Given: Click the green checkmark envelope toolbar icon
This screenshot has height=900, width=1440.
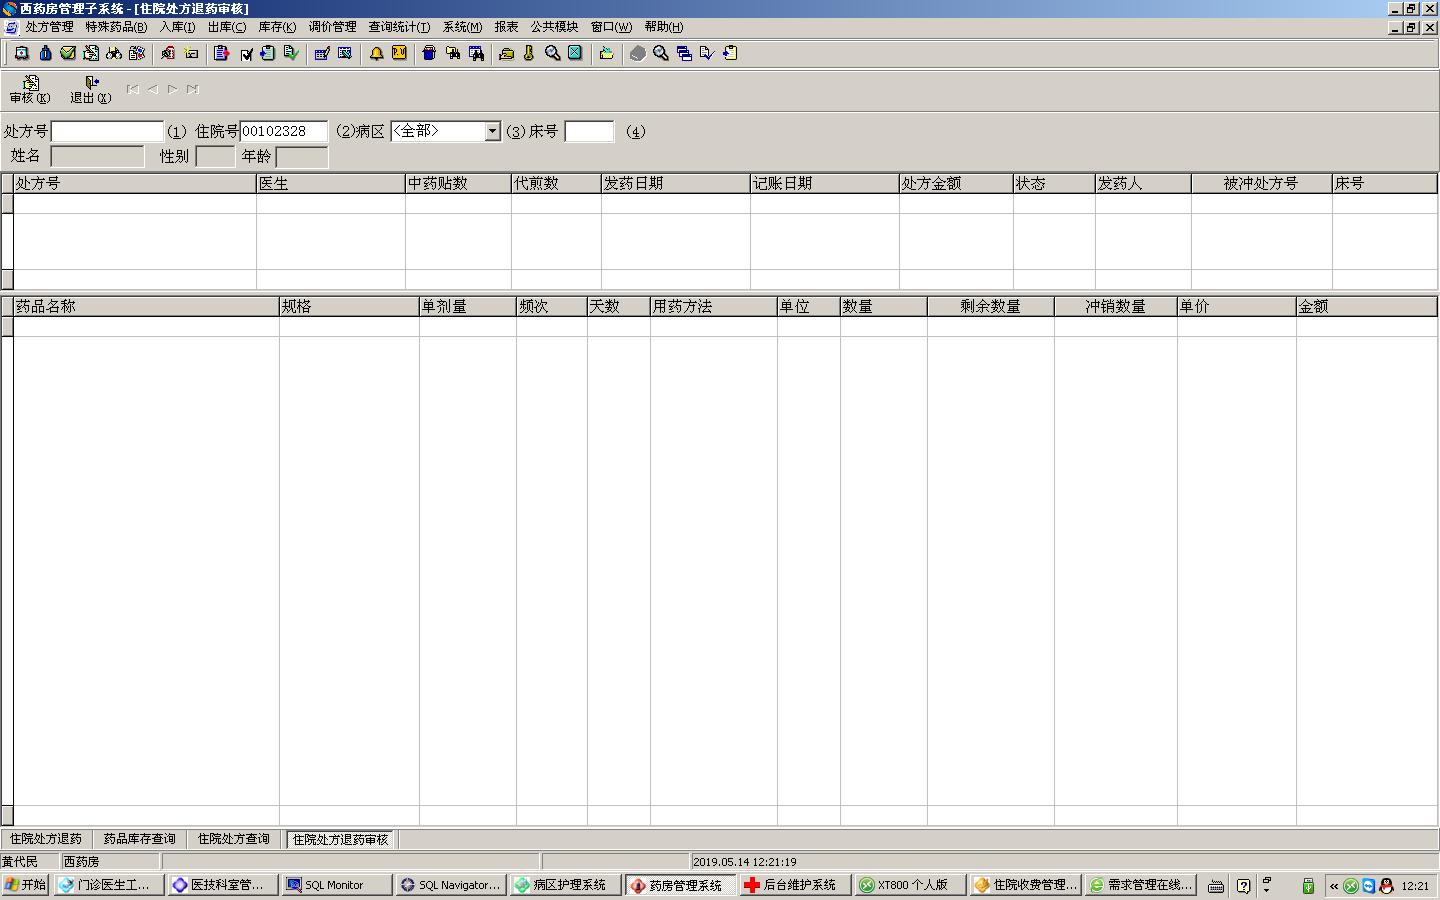Looking at the screenshot, I should click(x=68, y=53).
